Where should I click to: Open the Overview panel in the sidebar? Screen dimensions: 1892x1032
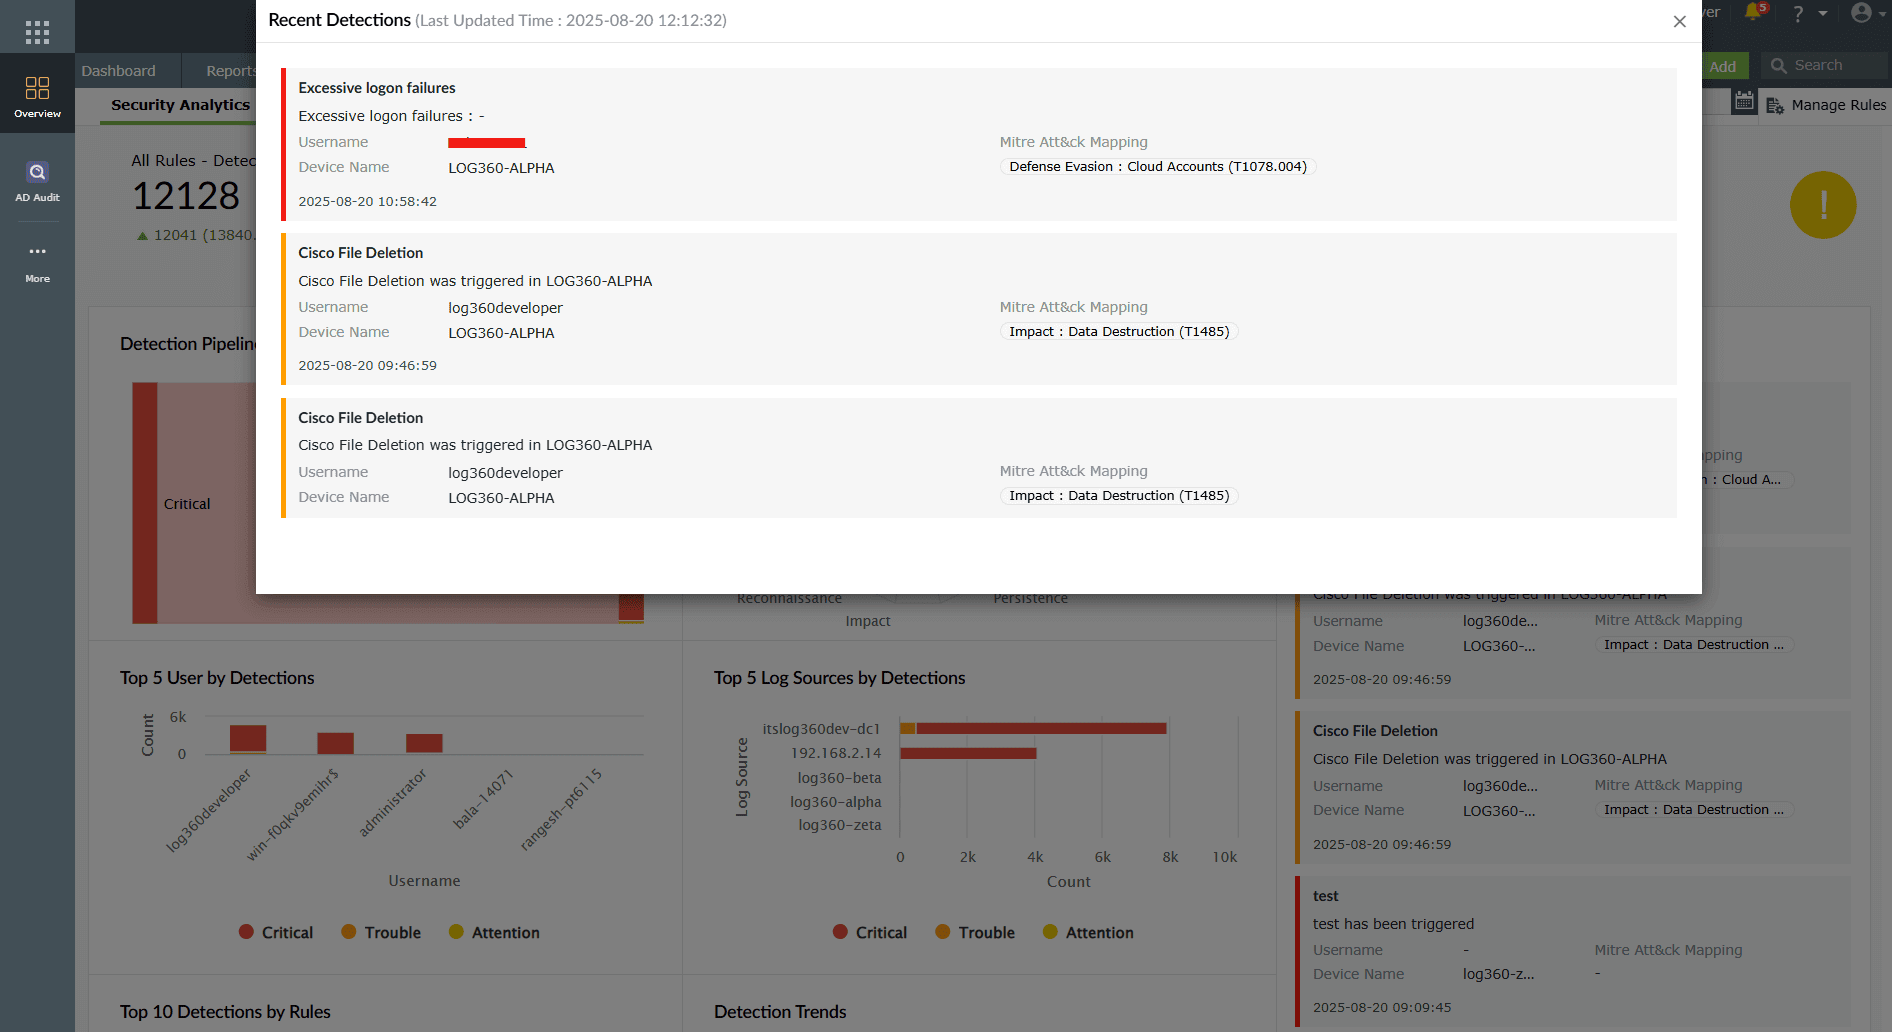tap(37, 95)
